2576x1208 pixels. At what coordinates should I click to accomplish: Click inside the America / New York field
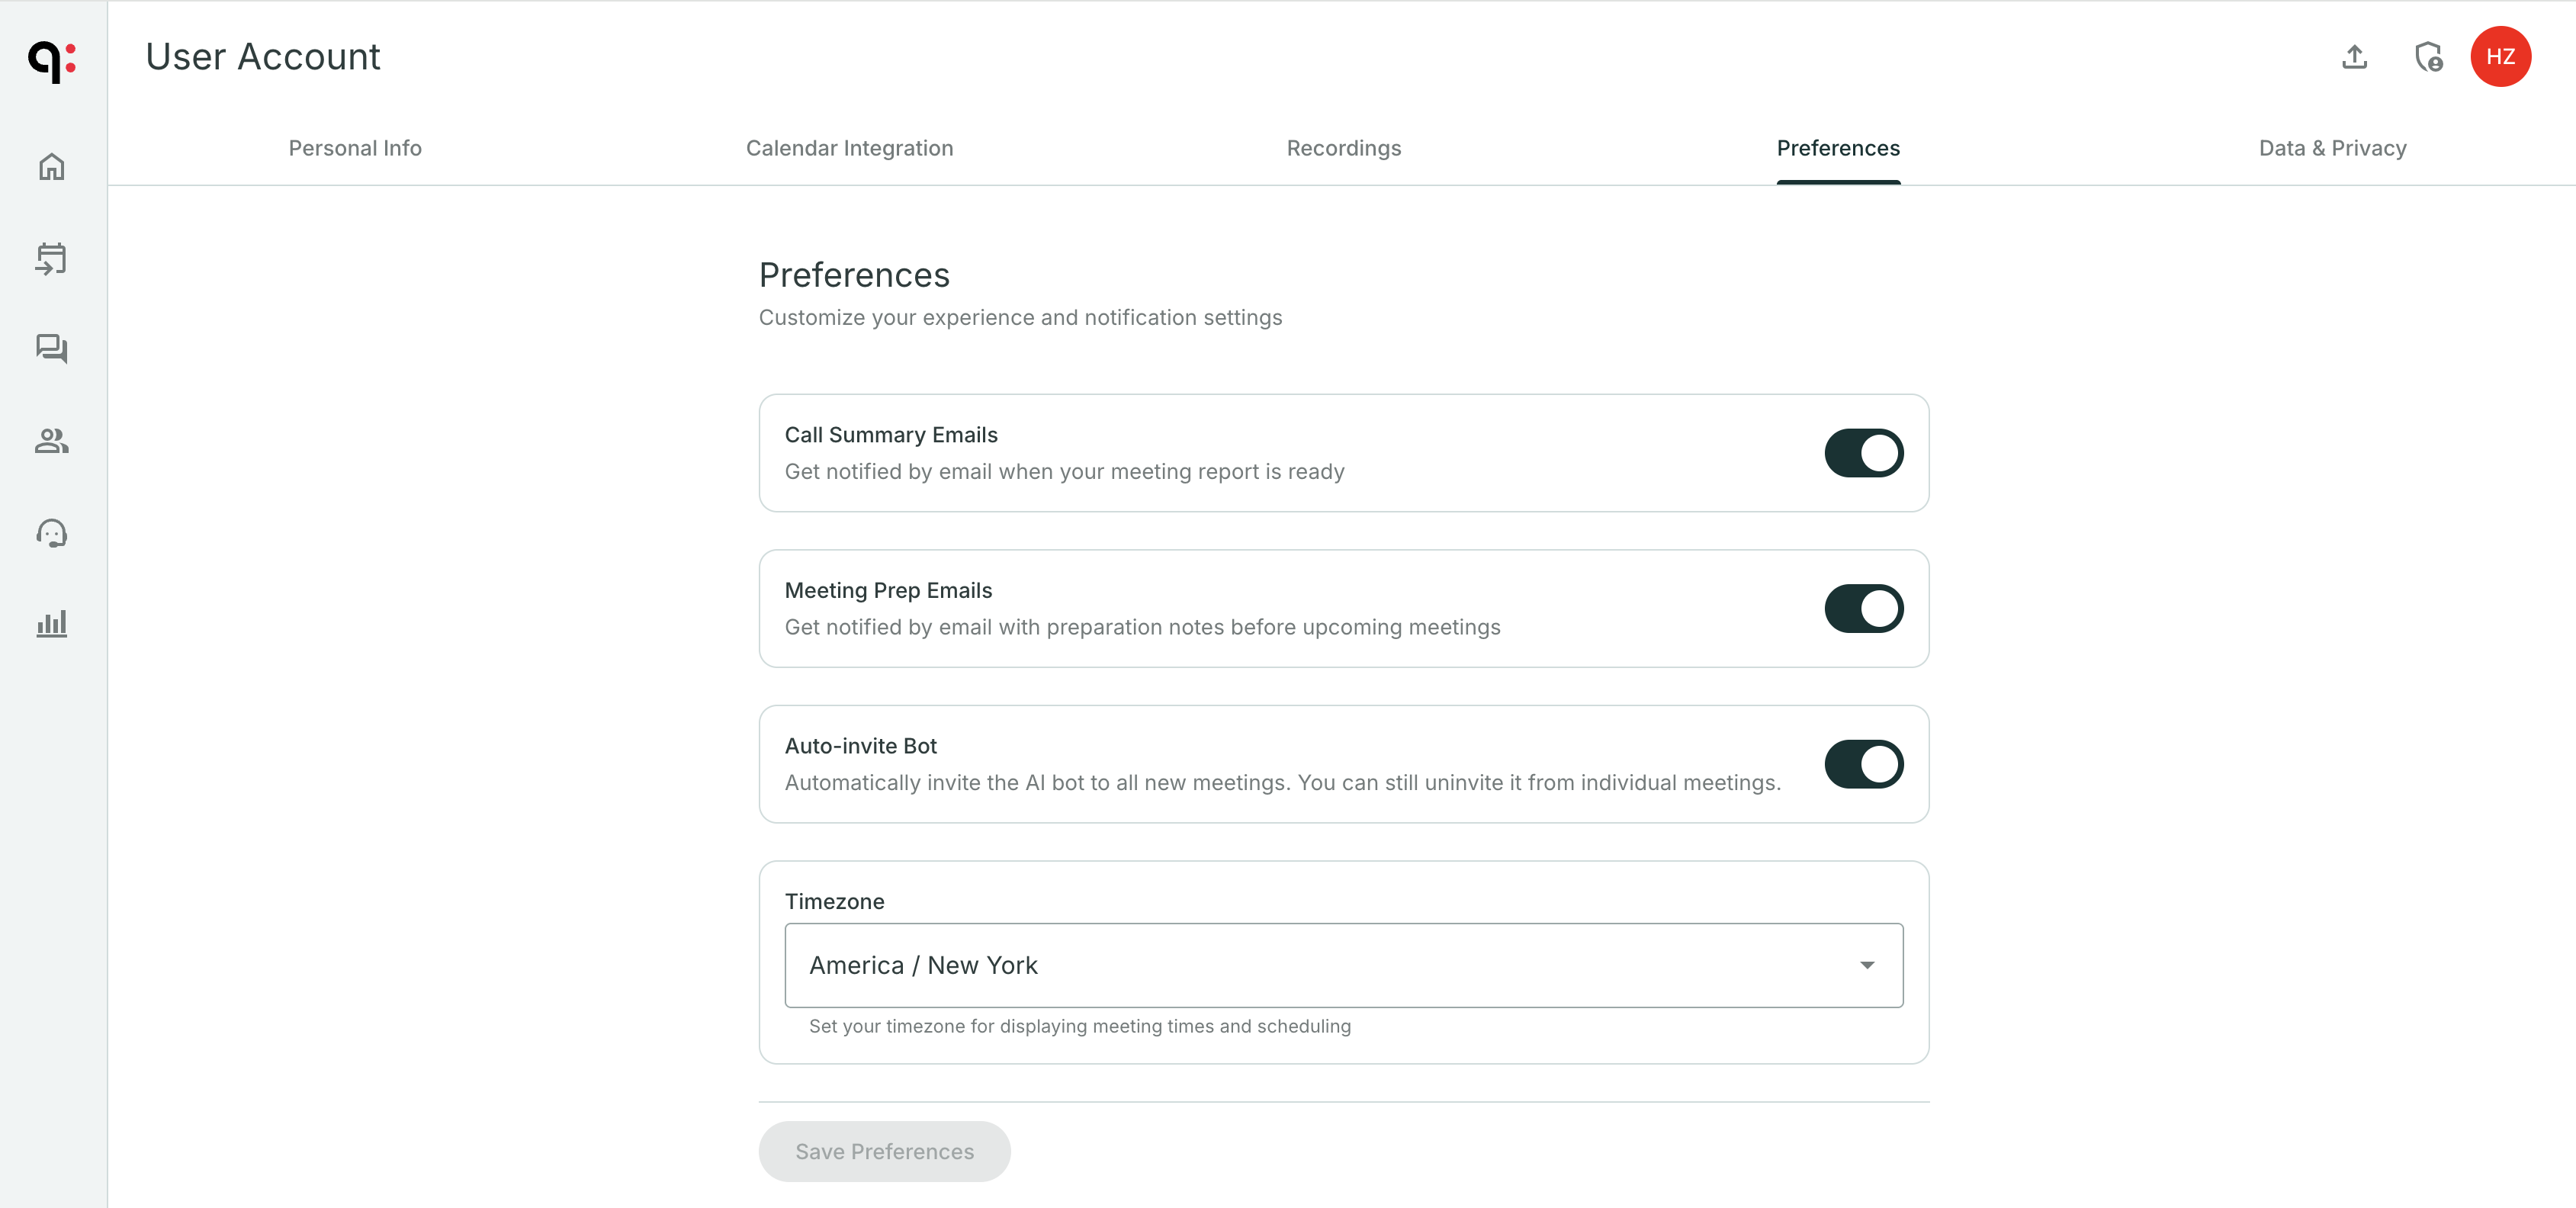pyautogui.click(x=1200, y=965)
